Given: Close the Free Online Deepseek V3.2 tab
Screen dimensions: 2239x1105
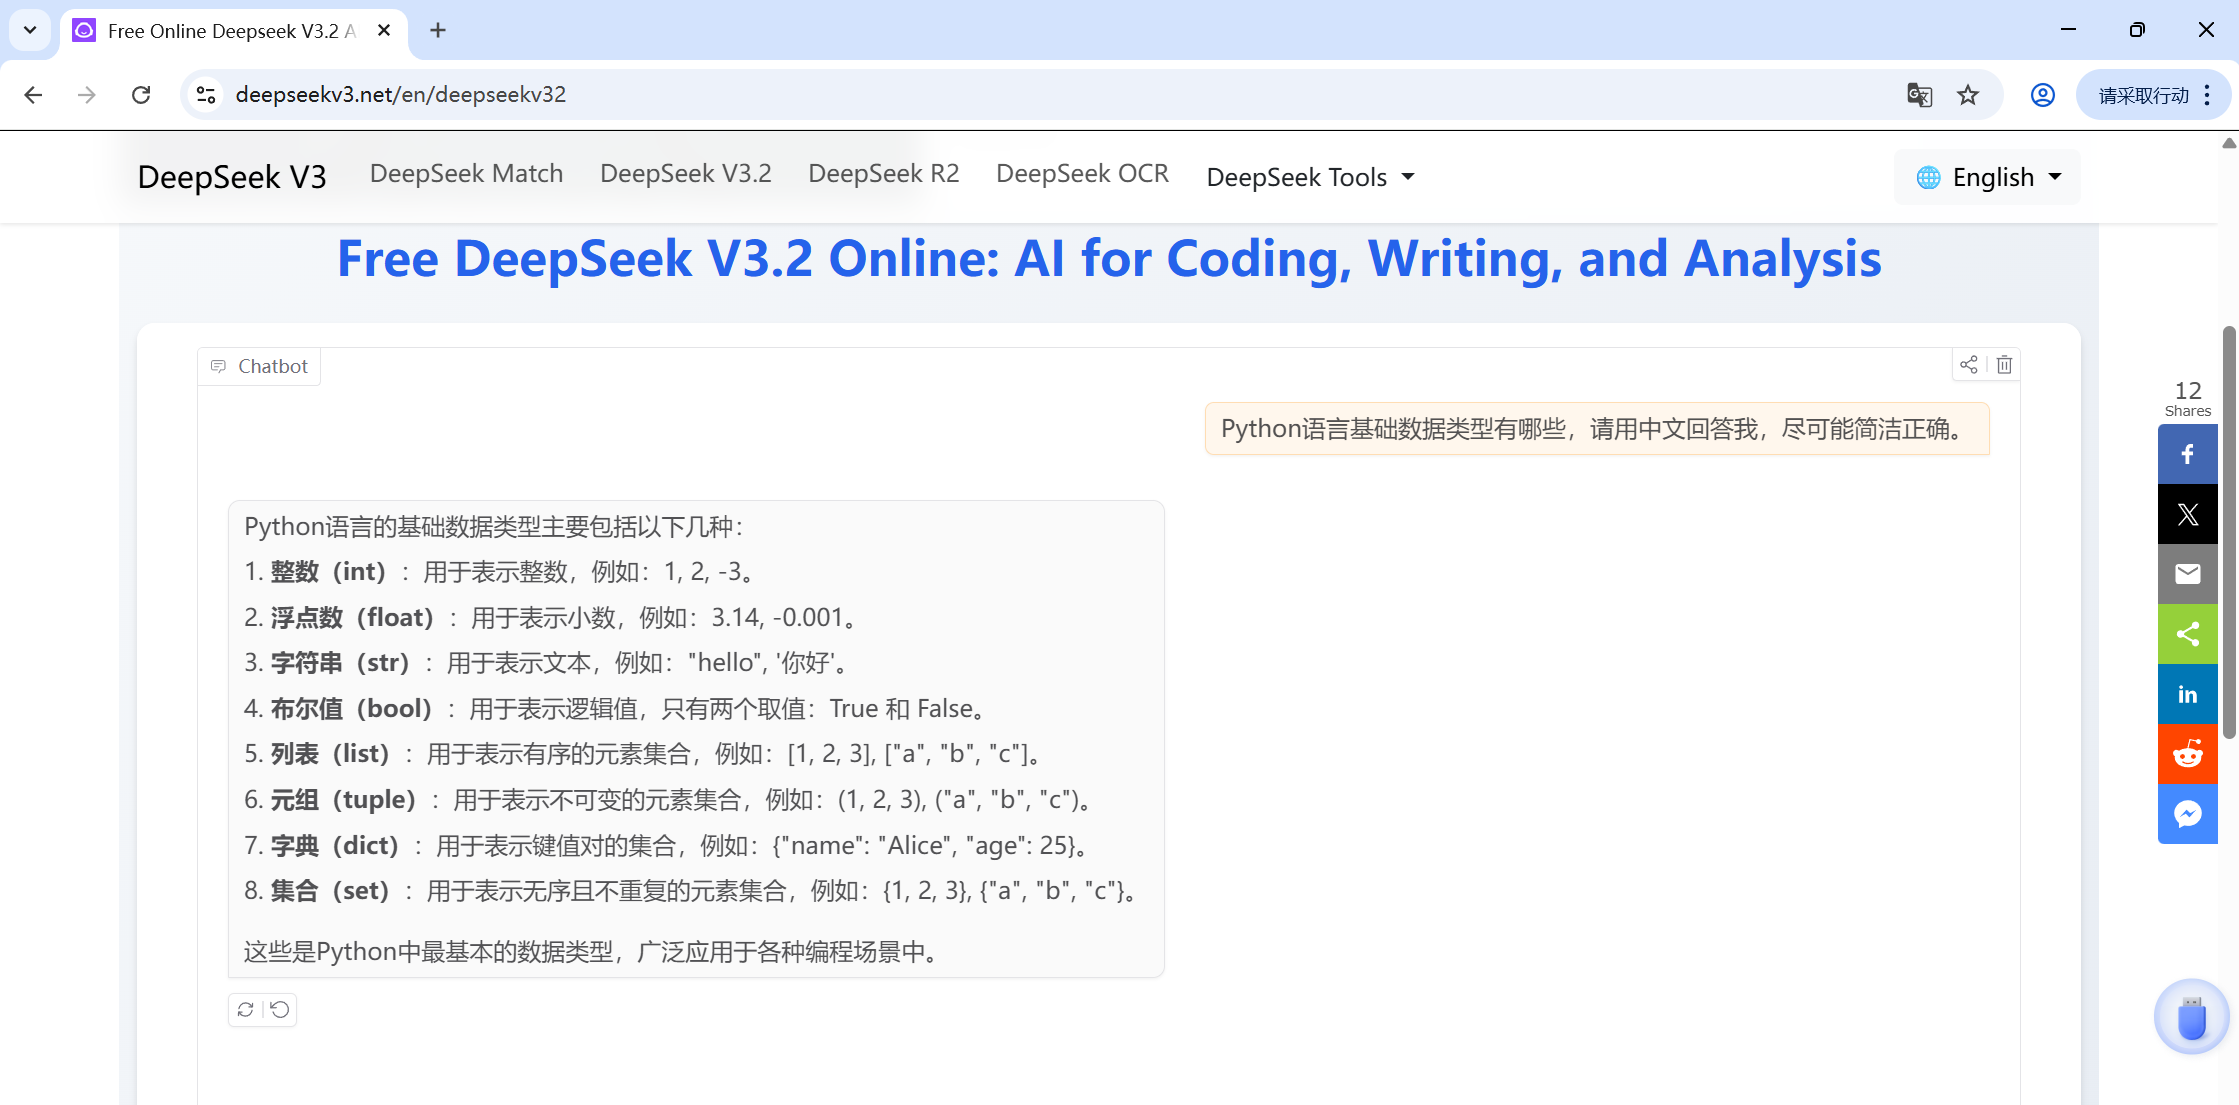Looking at the screenshot, I should point(384,31).
